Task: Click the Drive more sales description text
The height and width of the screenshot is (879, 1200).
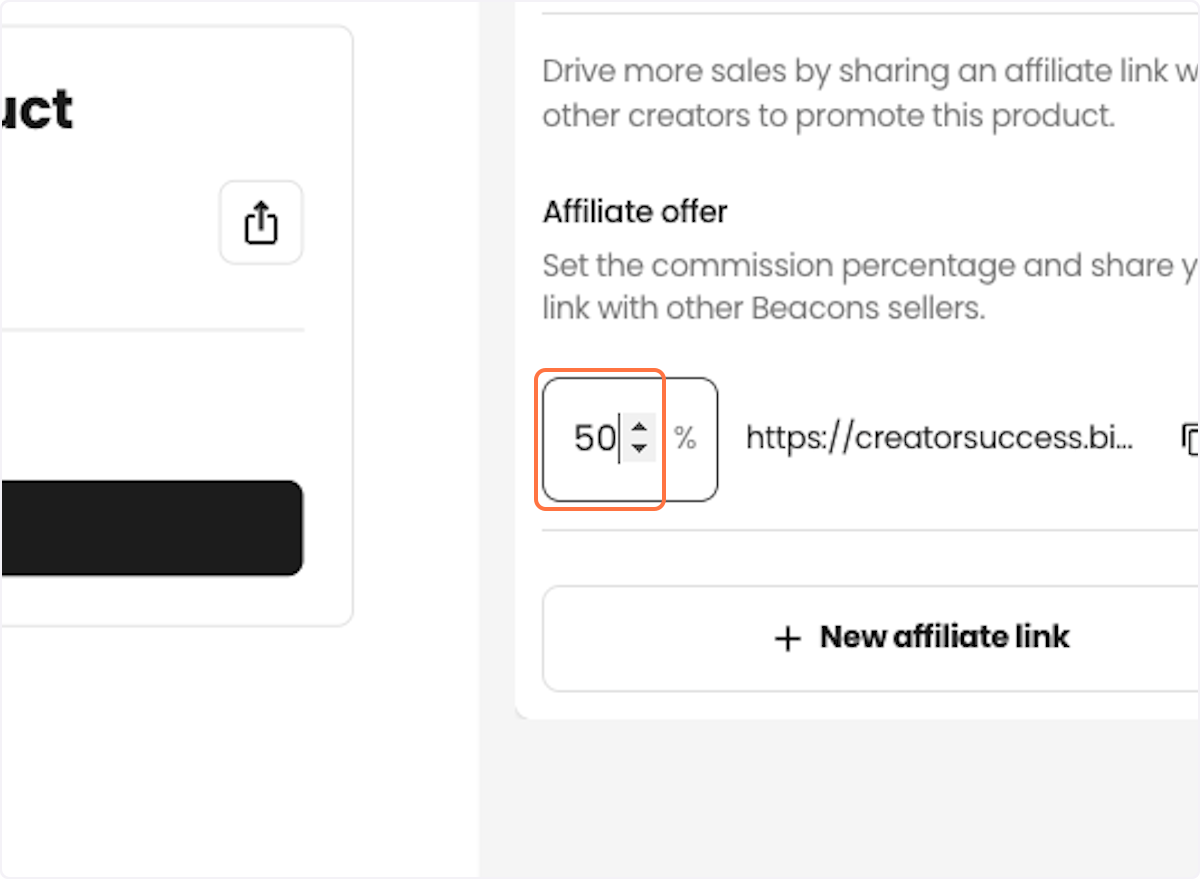Action: (x=870, y=93)
